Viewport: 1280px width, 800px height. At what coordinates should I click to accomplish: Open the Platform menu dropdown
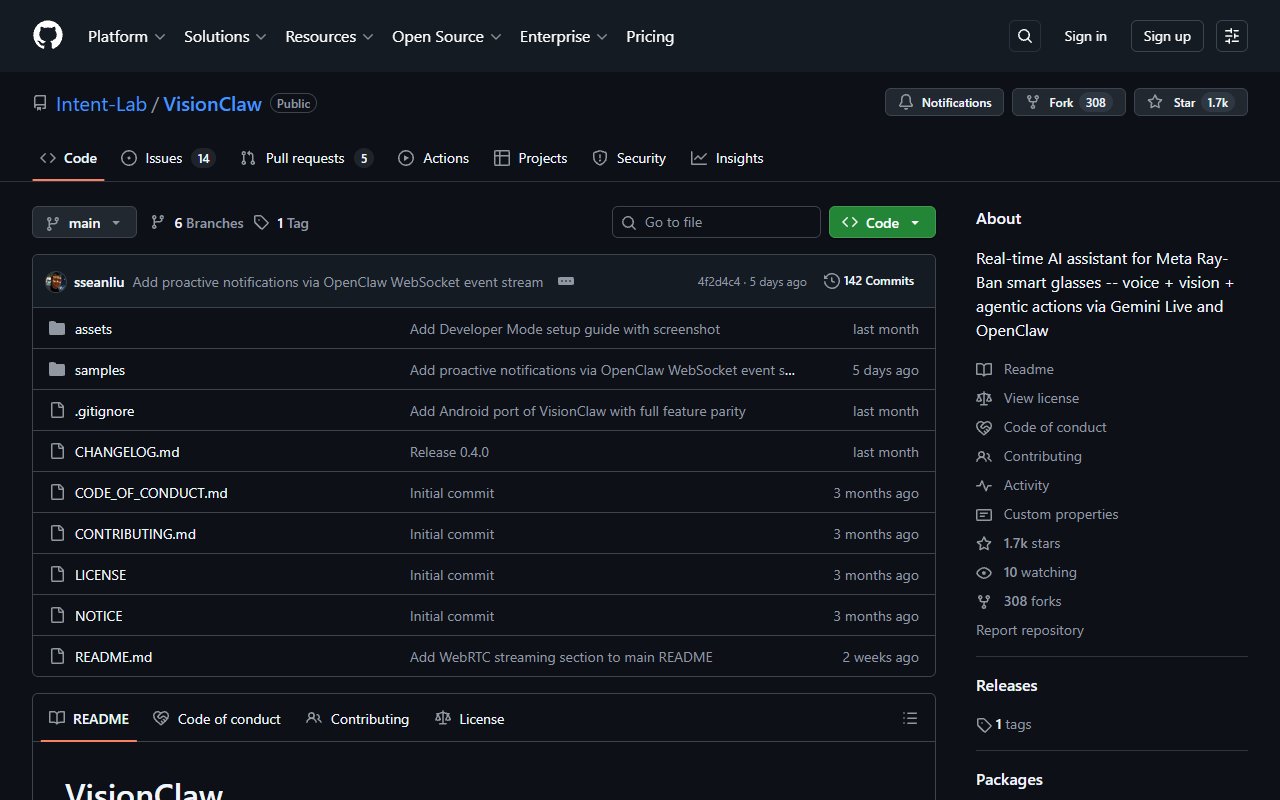125,36
